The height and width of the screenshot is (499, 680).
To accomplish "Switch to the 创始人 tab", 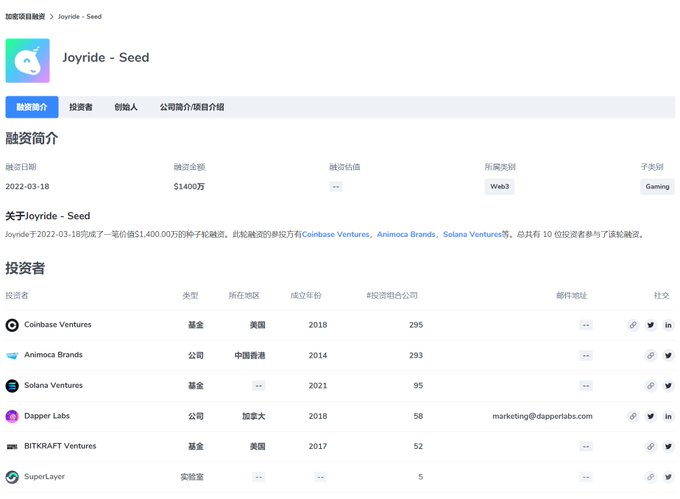I will coord(126,107).
